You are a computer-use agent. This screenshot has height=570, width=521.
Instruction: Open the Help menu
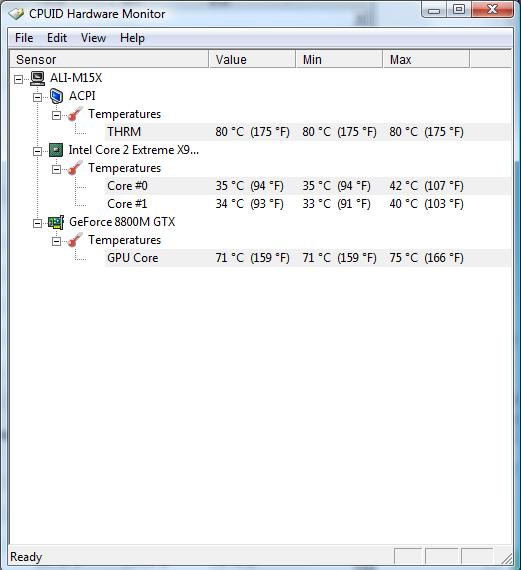click(132, 38)
